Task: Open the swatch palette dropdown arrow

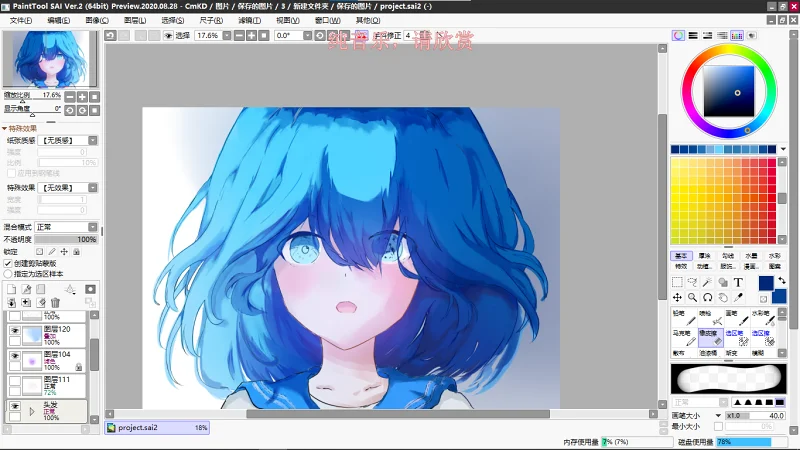Action: 783,149
